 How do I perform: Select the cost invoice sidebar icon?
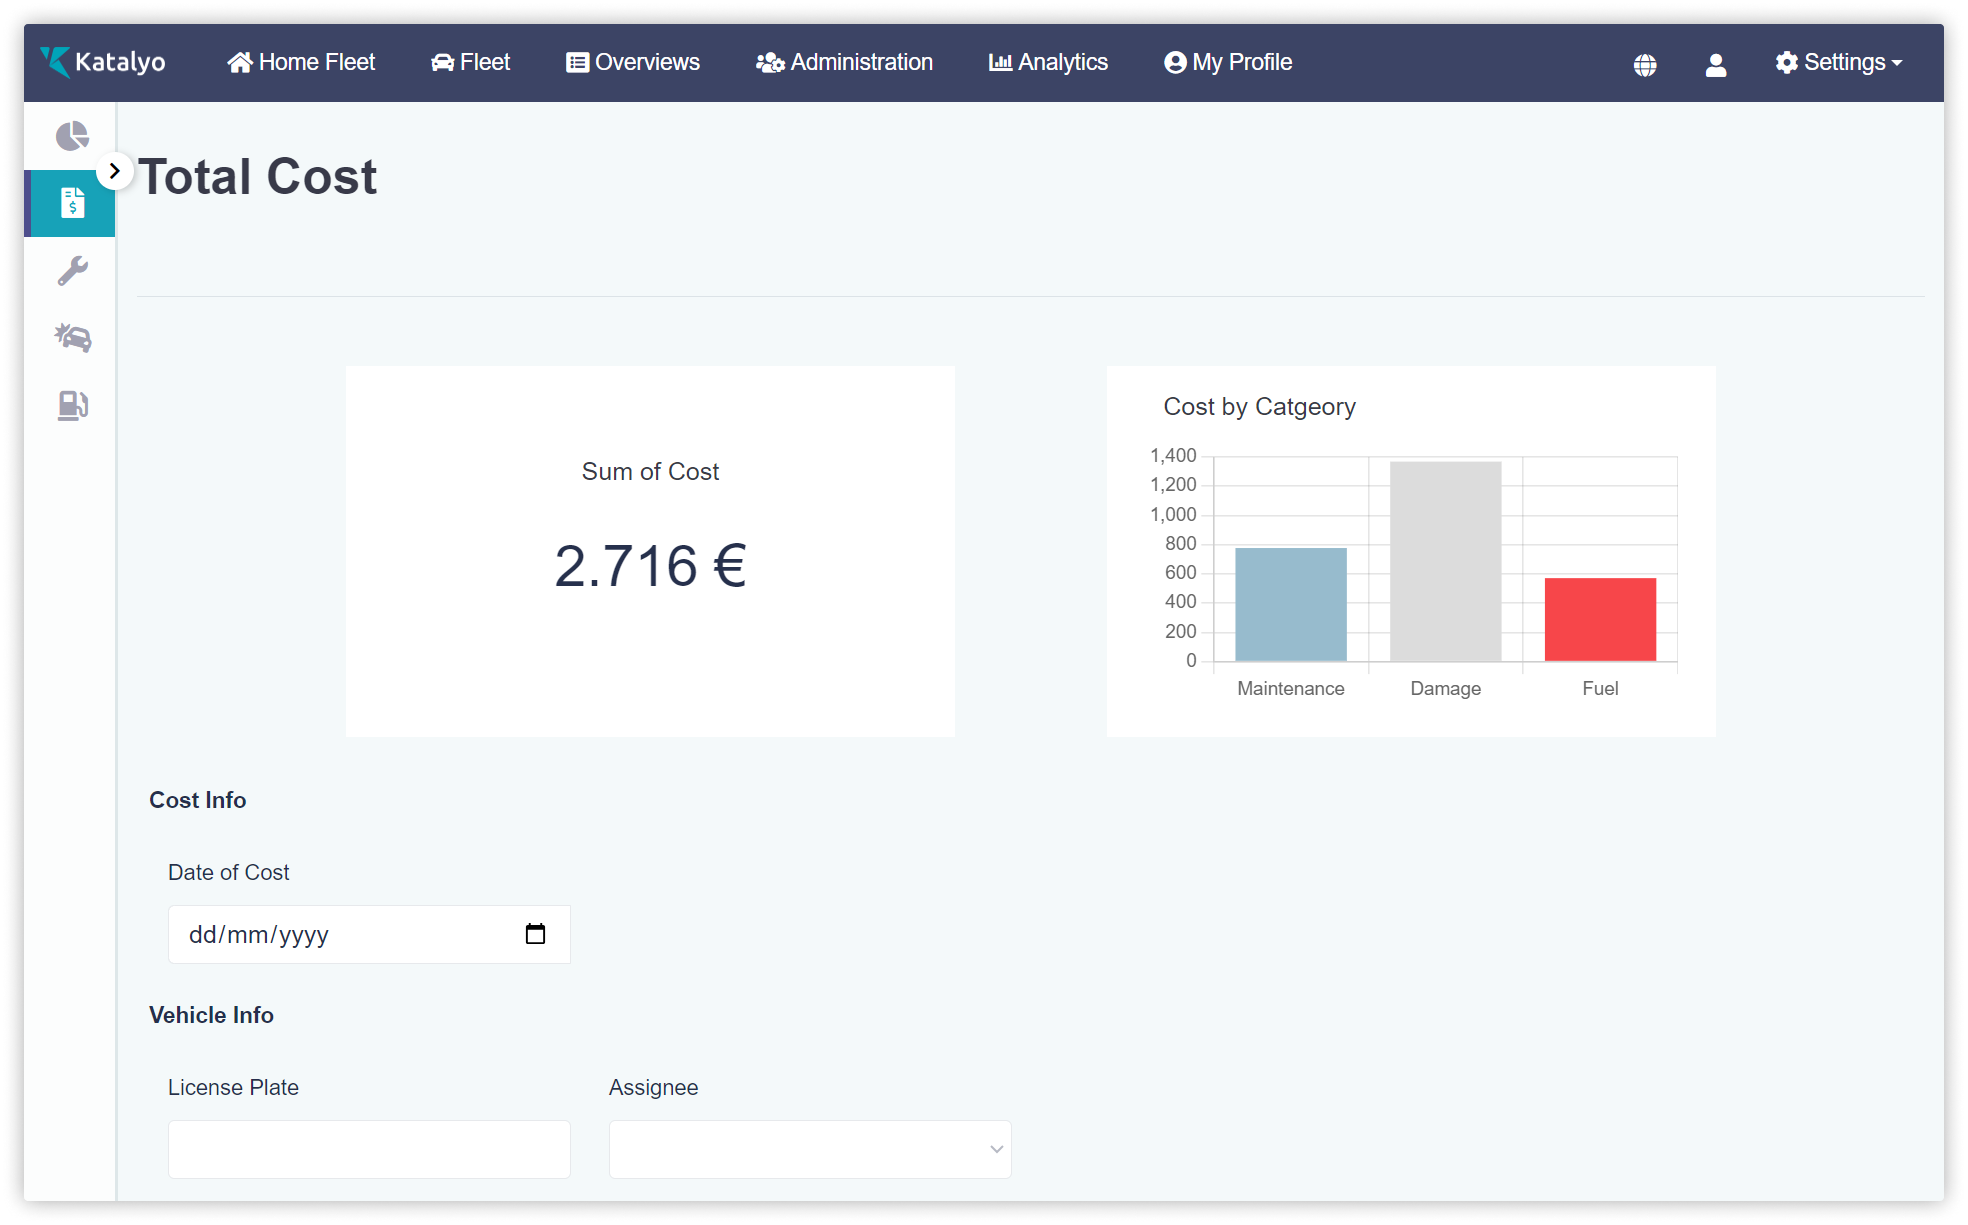click(x=72, y=203)
